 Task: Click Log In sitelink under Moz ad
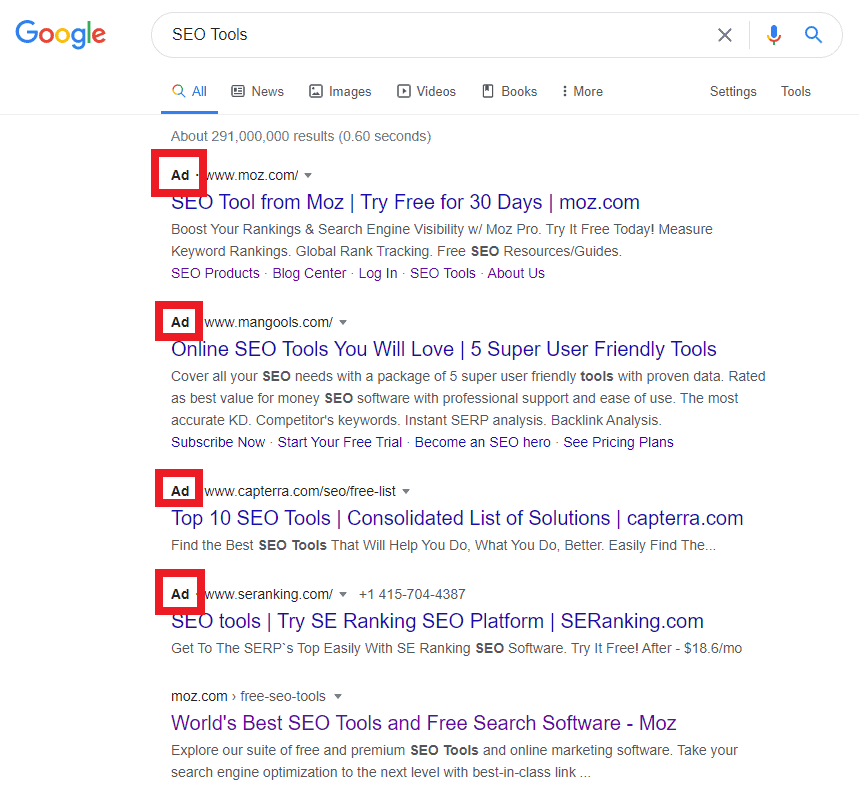tap(378, 273)
